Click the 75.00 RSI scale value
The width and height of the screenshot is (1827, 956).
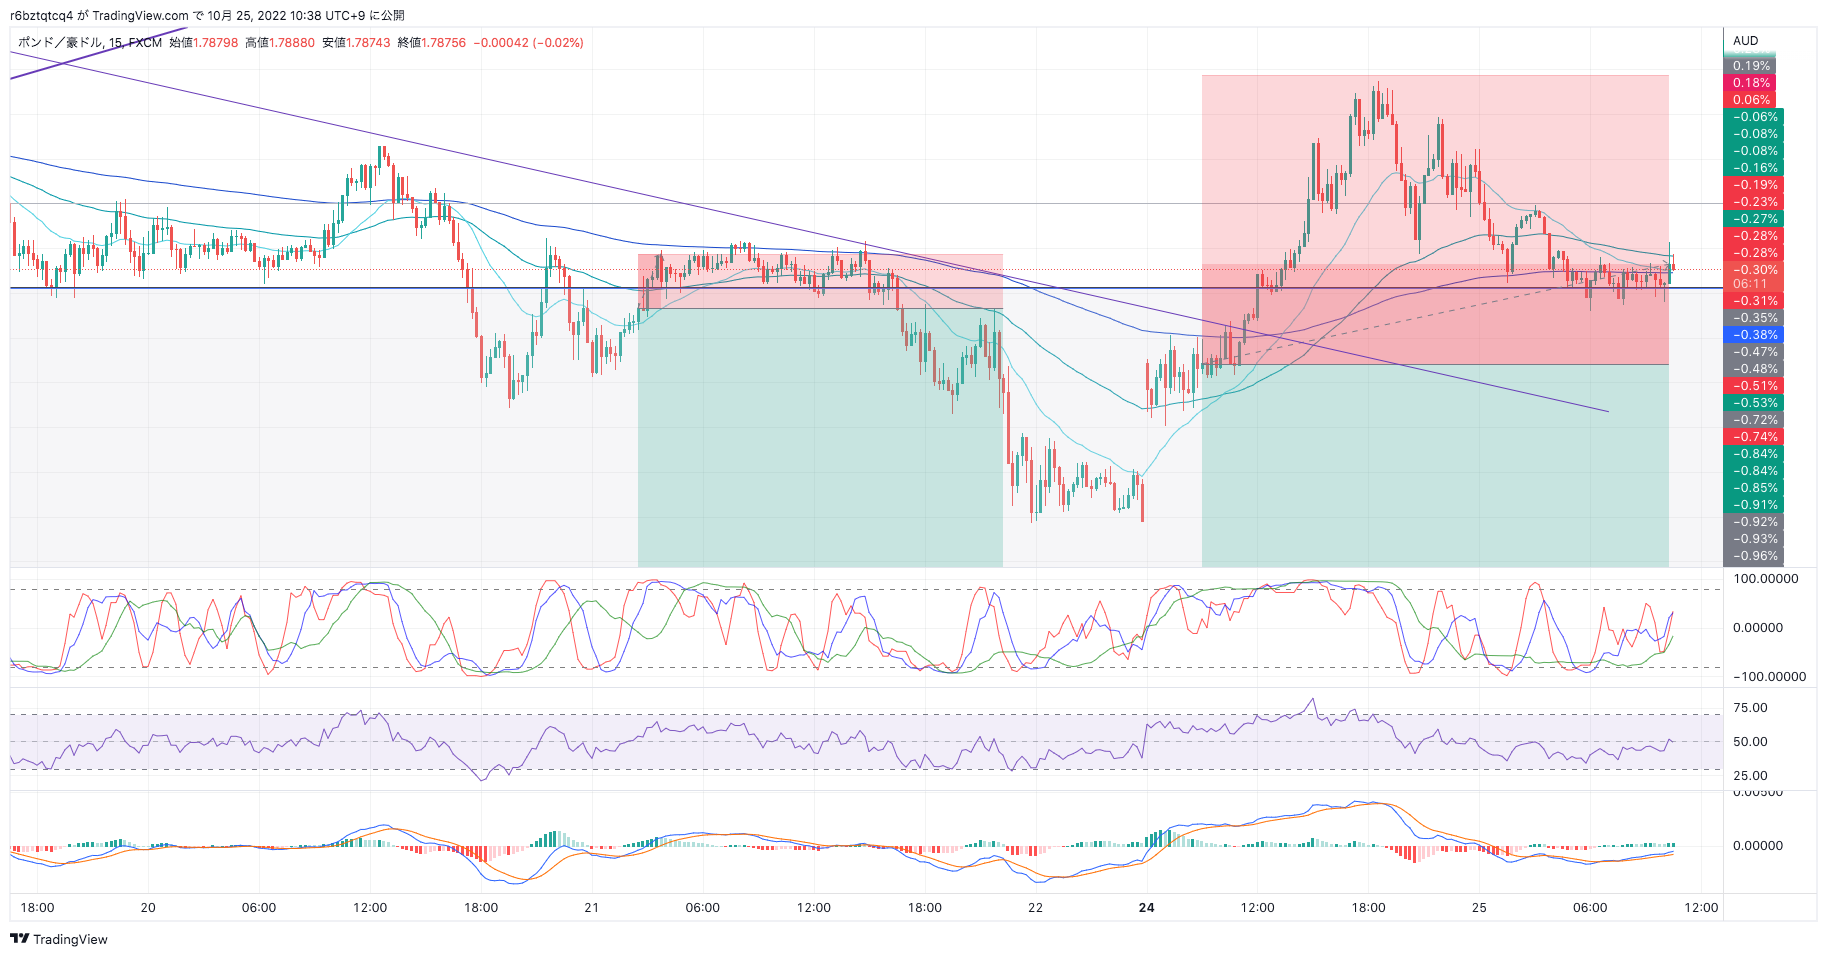[1750, 708]
